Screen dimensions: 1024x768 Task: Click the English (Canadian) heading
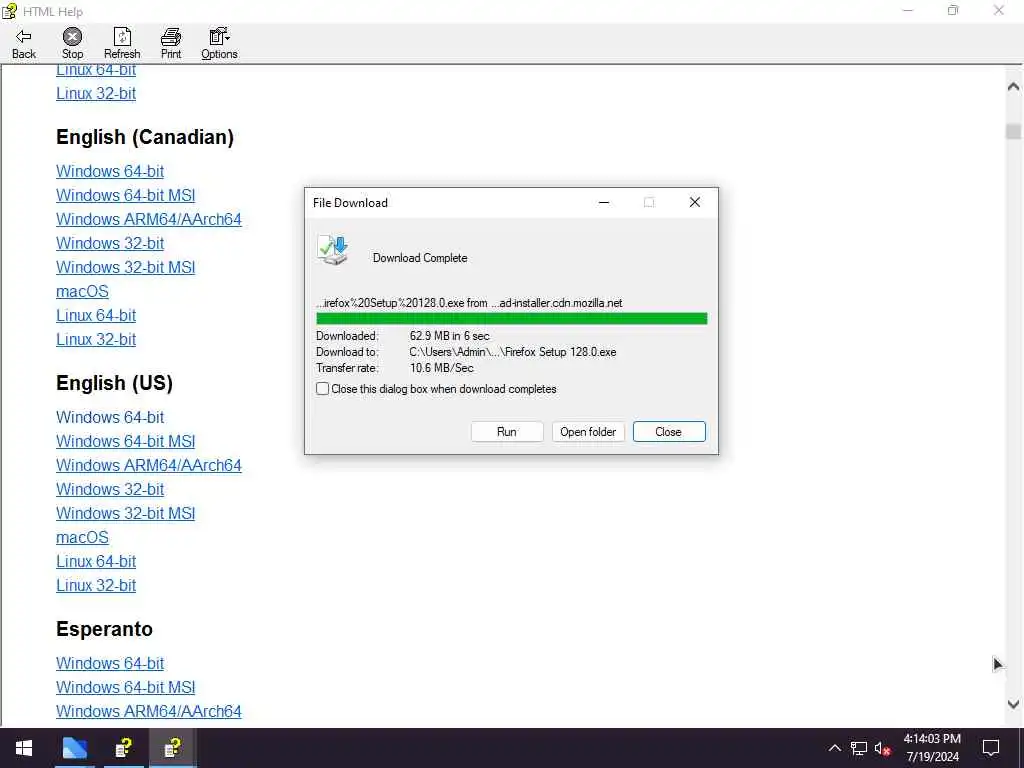pos(145,137)
